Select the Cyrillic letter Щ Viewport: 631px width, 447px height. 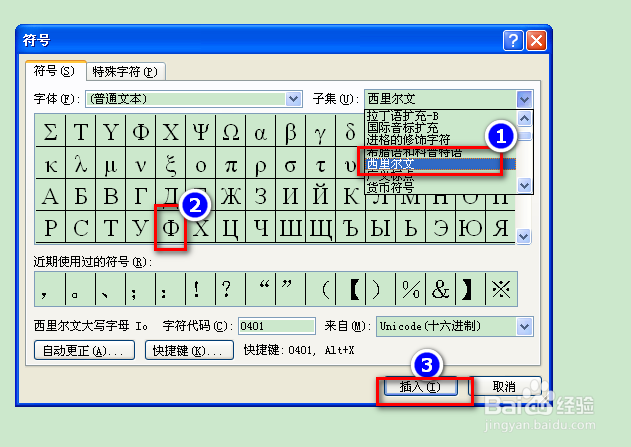pyautogui.click(x=320, y=227)
